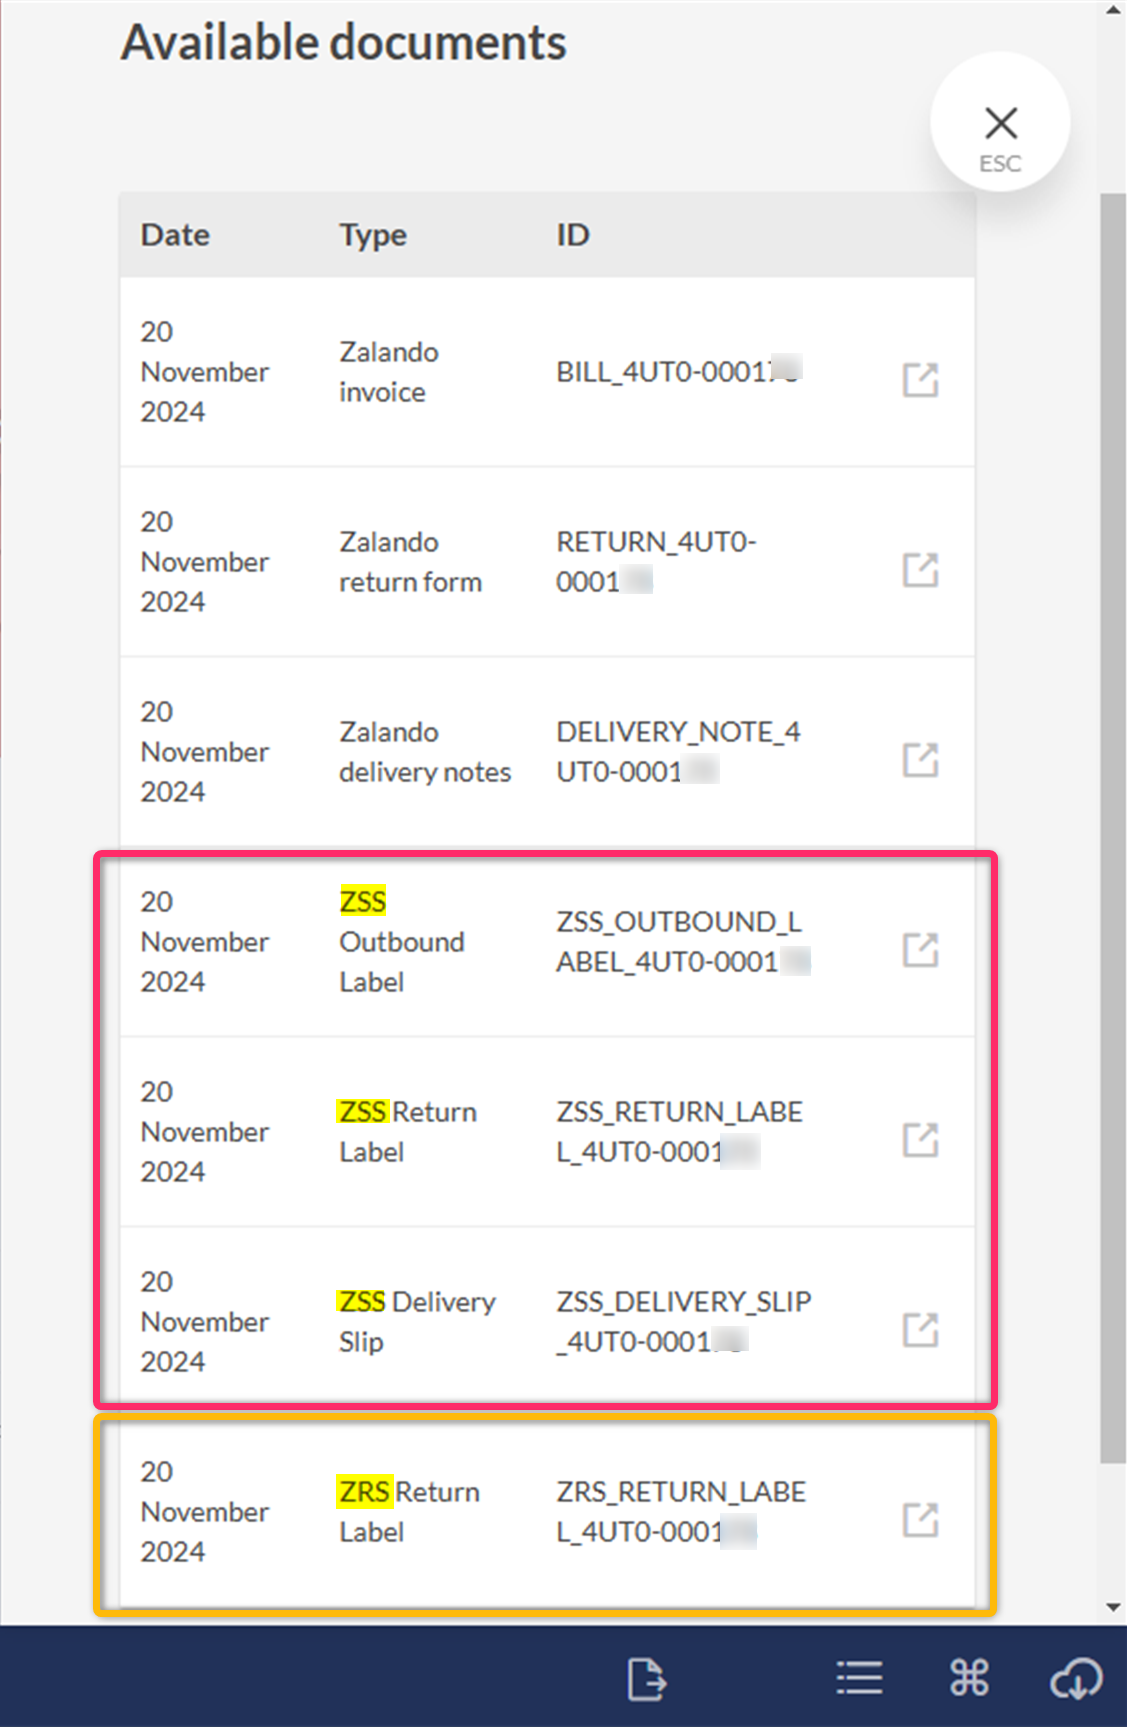Click the document export icon in bottom bar
1127x1727 pixels.
646,1678
